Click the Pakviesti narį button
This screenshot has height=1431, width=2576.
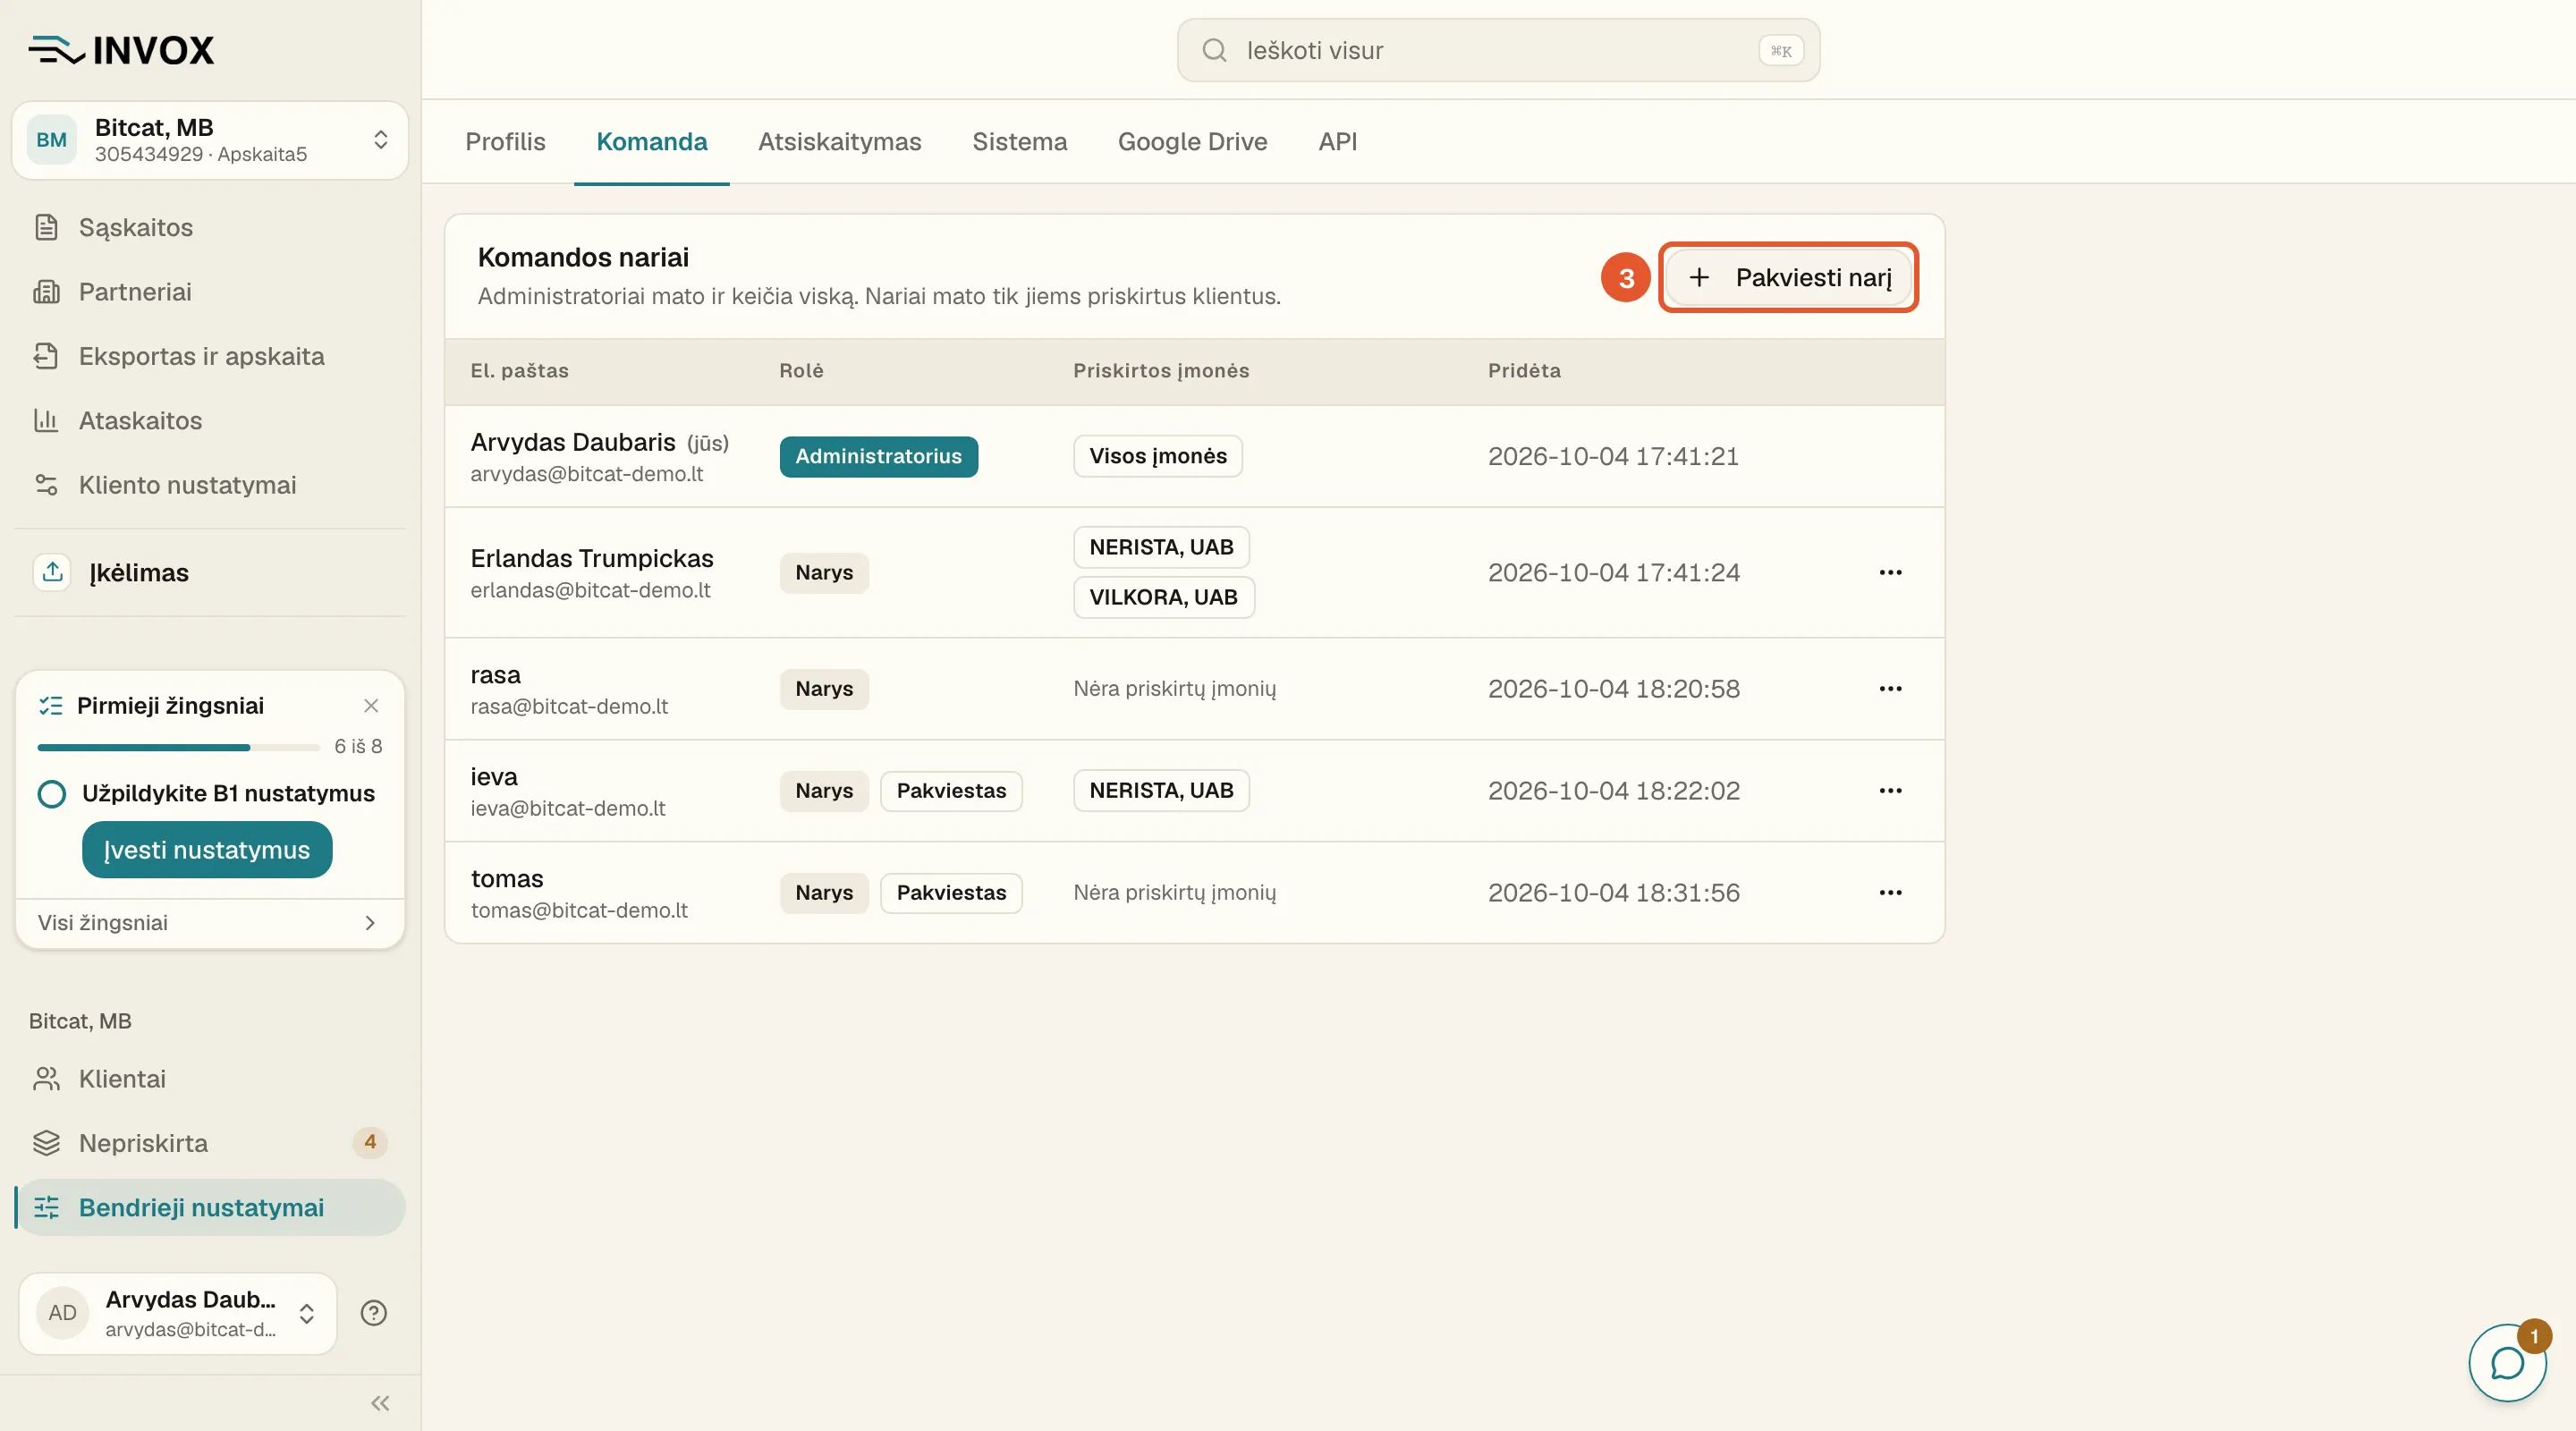click(x=1788, y=277)
